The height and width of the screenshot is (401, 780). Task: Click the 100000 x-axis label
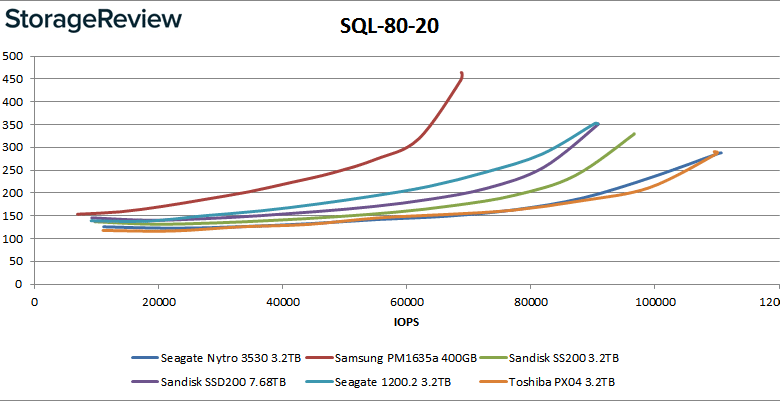(654, 302)
